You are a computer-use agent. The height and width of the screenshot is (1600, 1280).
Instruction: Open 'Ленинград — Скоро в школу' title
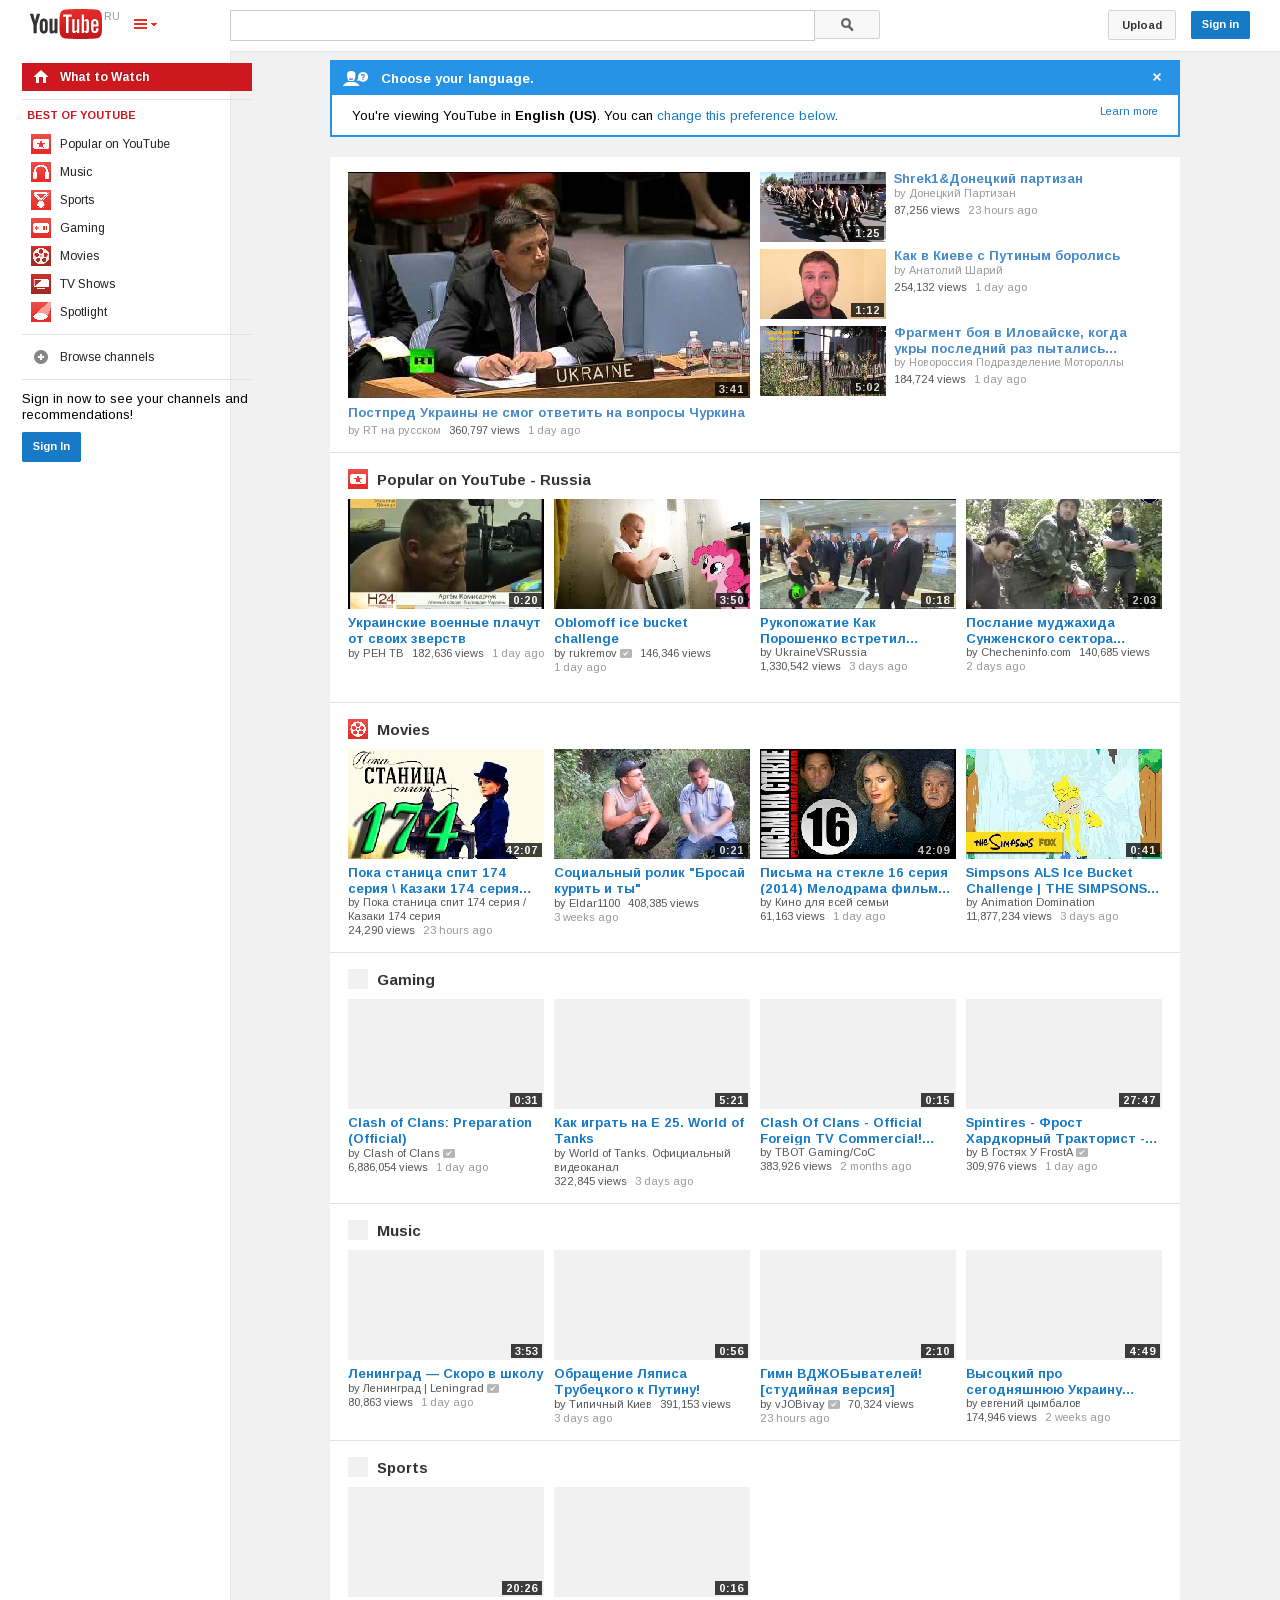click(x=446, y=1374)
